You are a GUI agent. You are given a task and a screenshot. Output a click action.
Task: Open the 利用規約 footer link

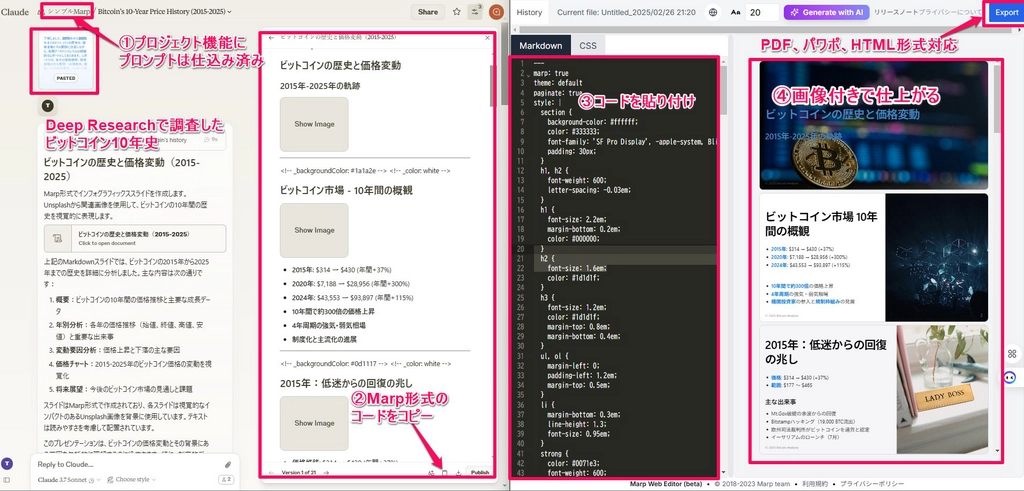coord(814,484)
